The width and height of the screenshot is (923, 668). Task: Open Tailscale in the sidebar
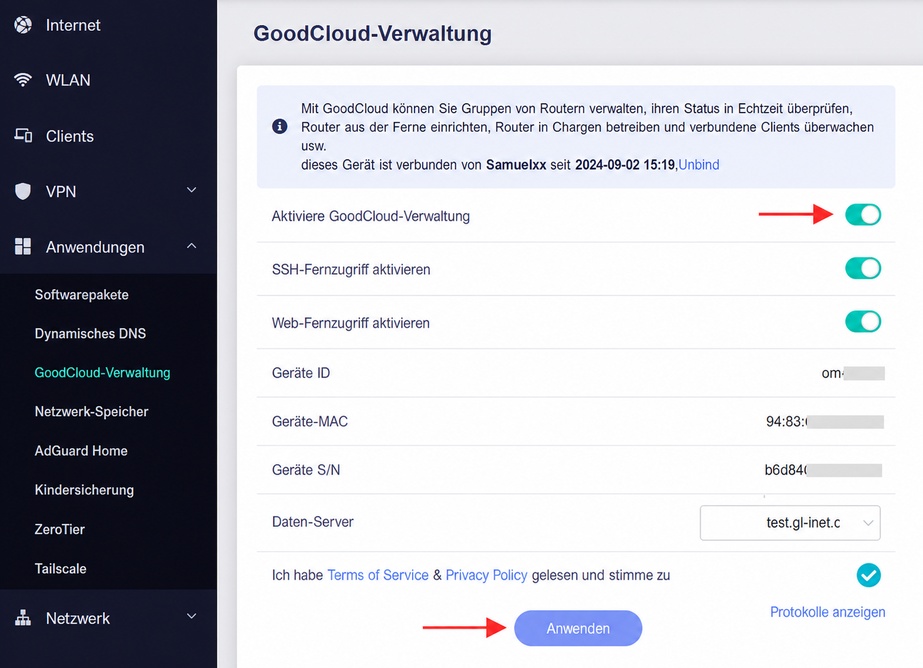coord(60,569)
